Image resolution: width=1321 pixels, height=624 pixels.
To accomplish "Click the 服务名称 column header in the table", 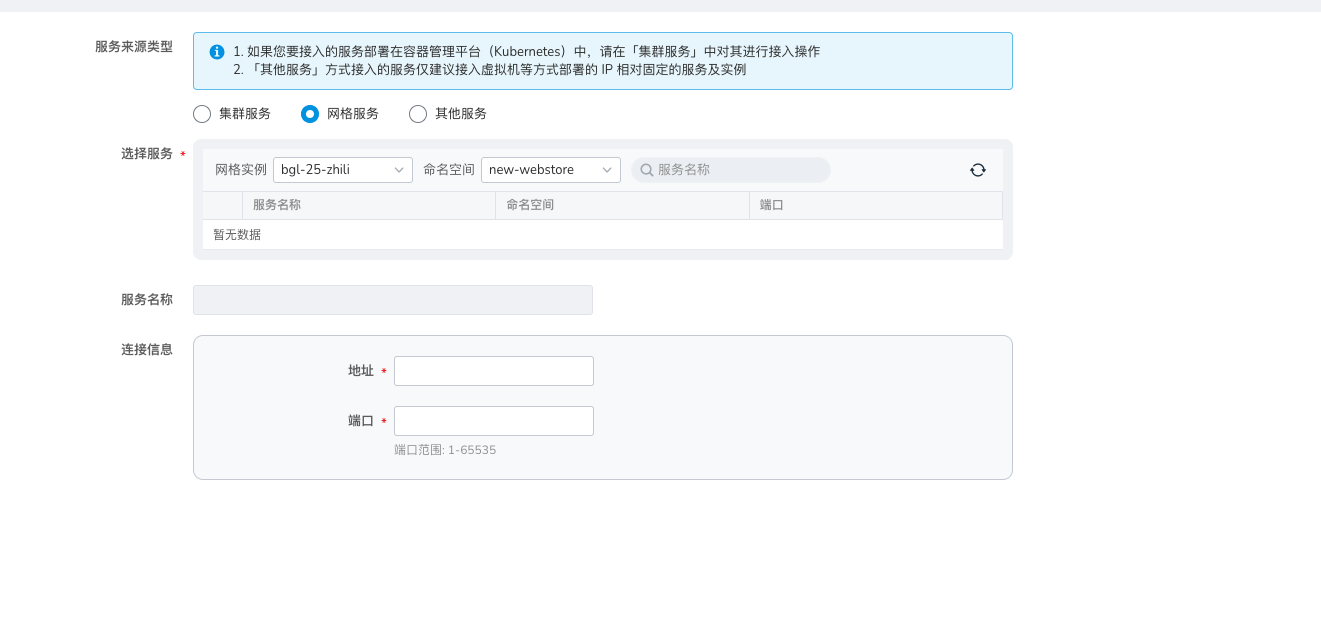I will [x=277, y=205].
